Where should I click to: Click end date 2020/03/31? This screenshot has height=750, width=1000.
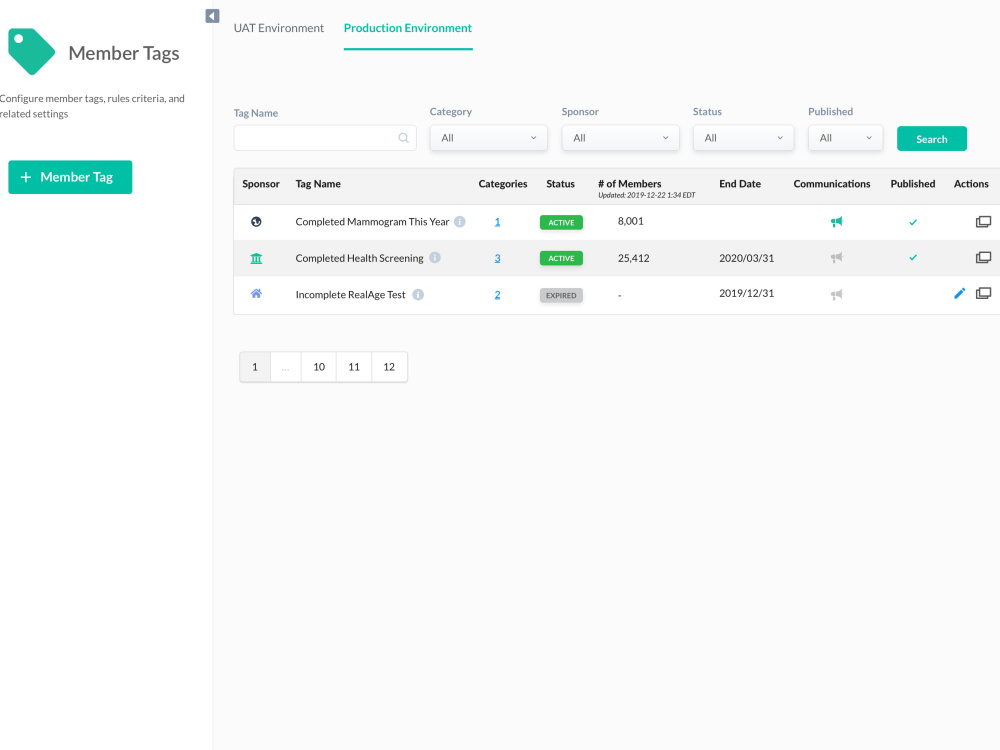pos(747,258)
